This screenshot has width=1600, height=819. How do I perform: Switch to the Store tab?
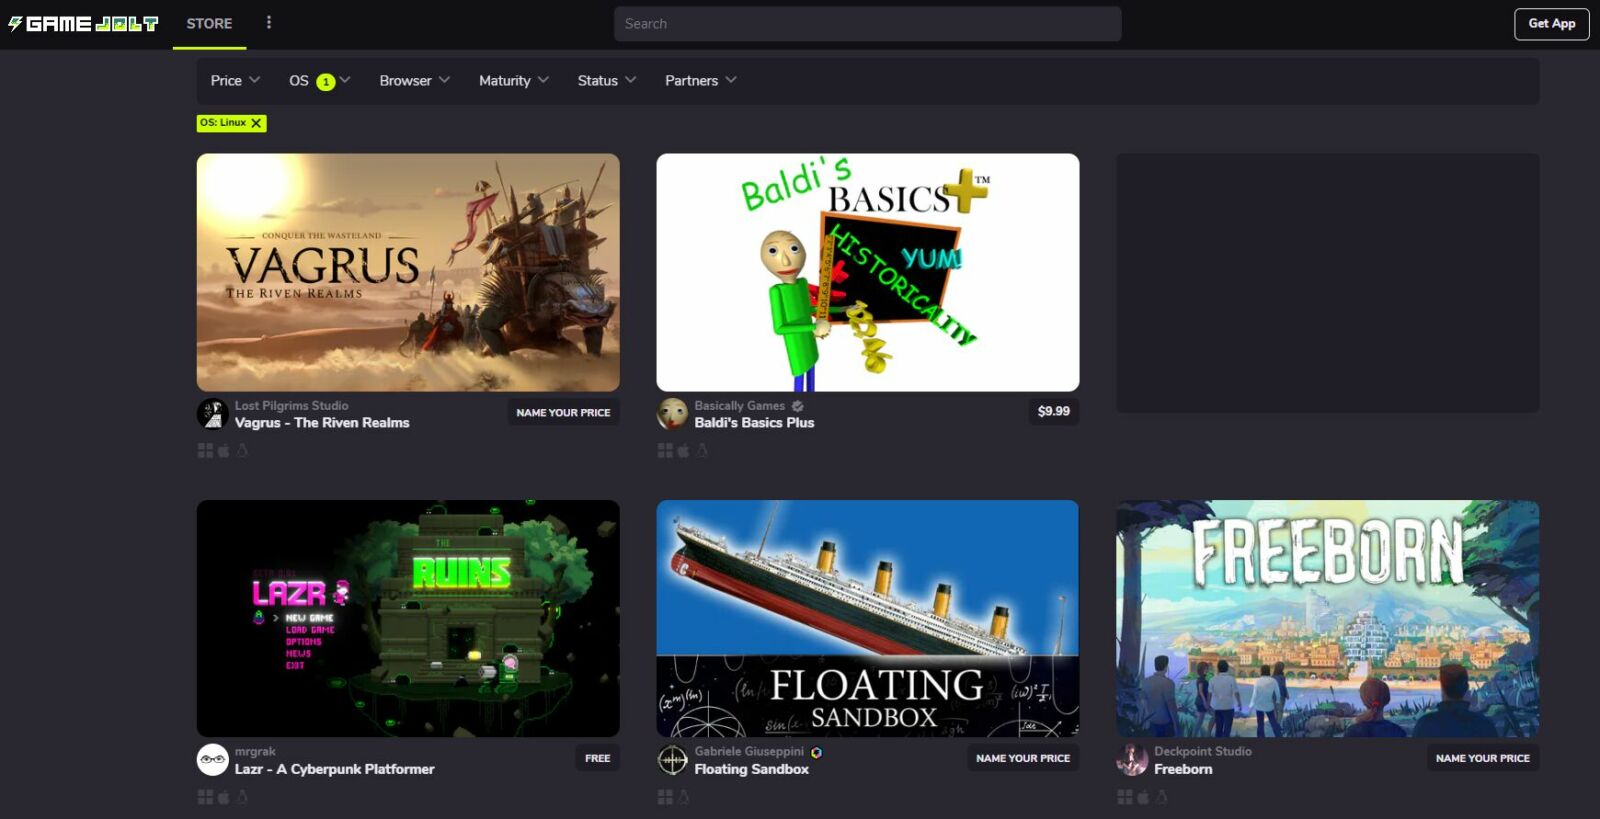point(209,24)
